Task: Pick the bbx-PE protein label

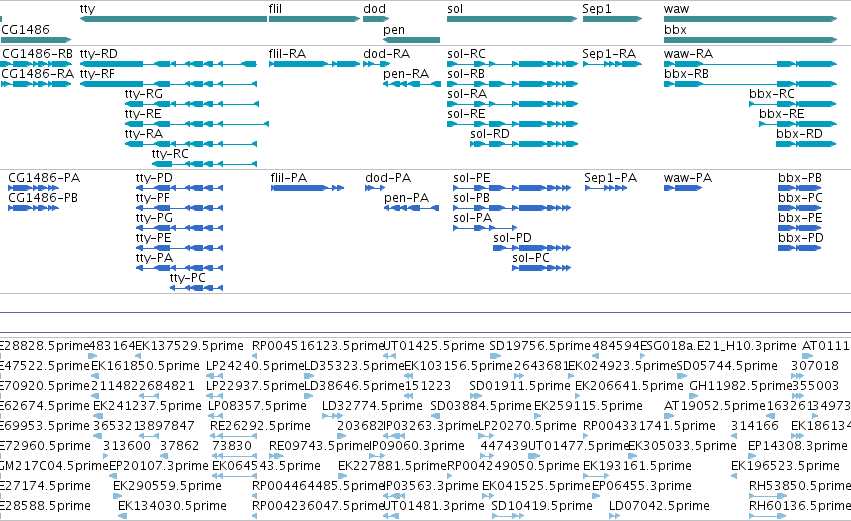Action: 800,218
